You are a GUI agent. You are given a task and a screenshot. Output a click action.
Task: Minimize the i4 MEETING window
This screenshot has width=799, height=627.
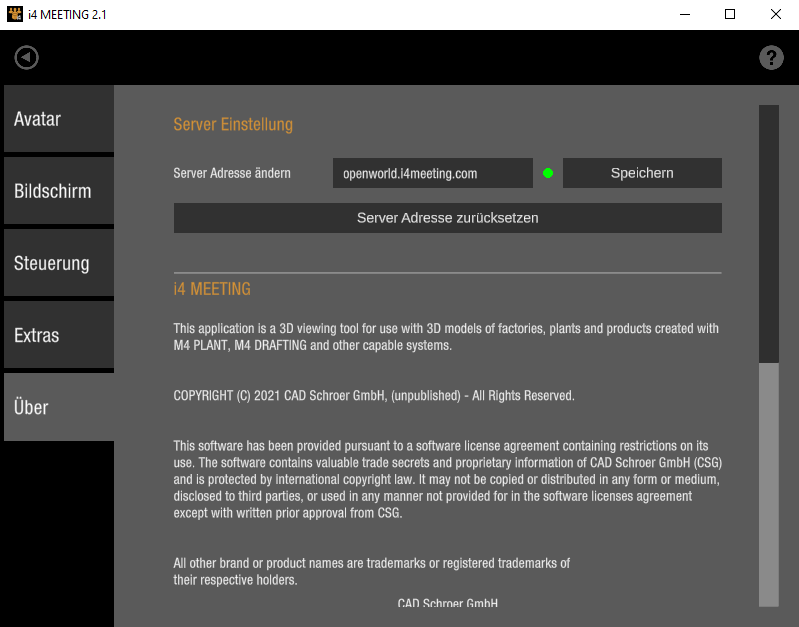685,14
